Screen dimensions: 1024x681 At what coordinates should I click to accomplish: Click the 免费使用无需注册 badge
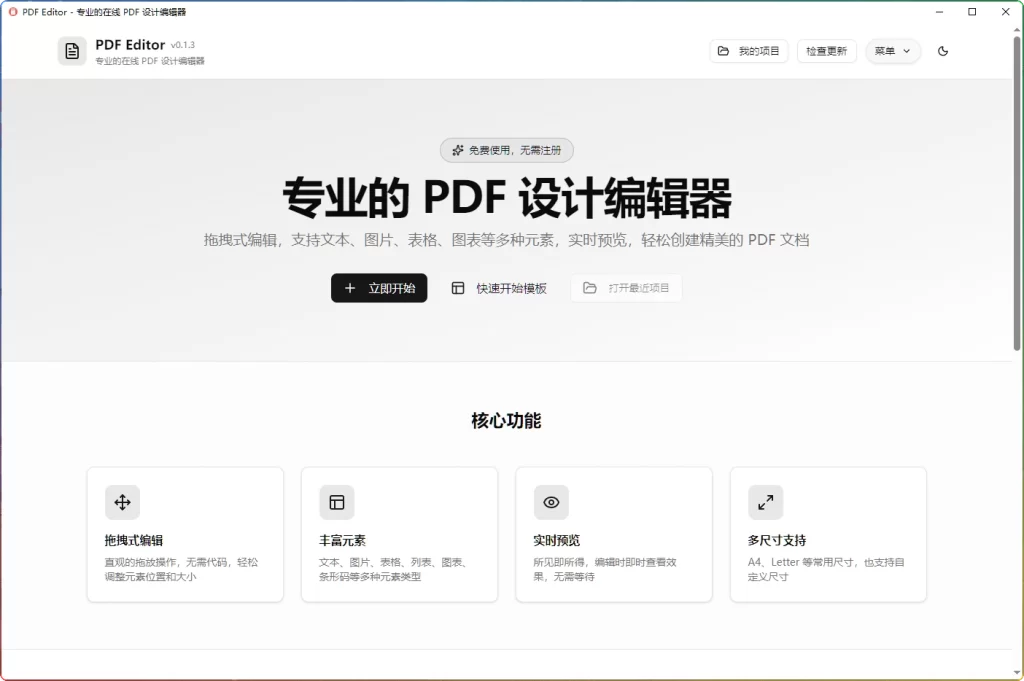[507, 149]
